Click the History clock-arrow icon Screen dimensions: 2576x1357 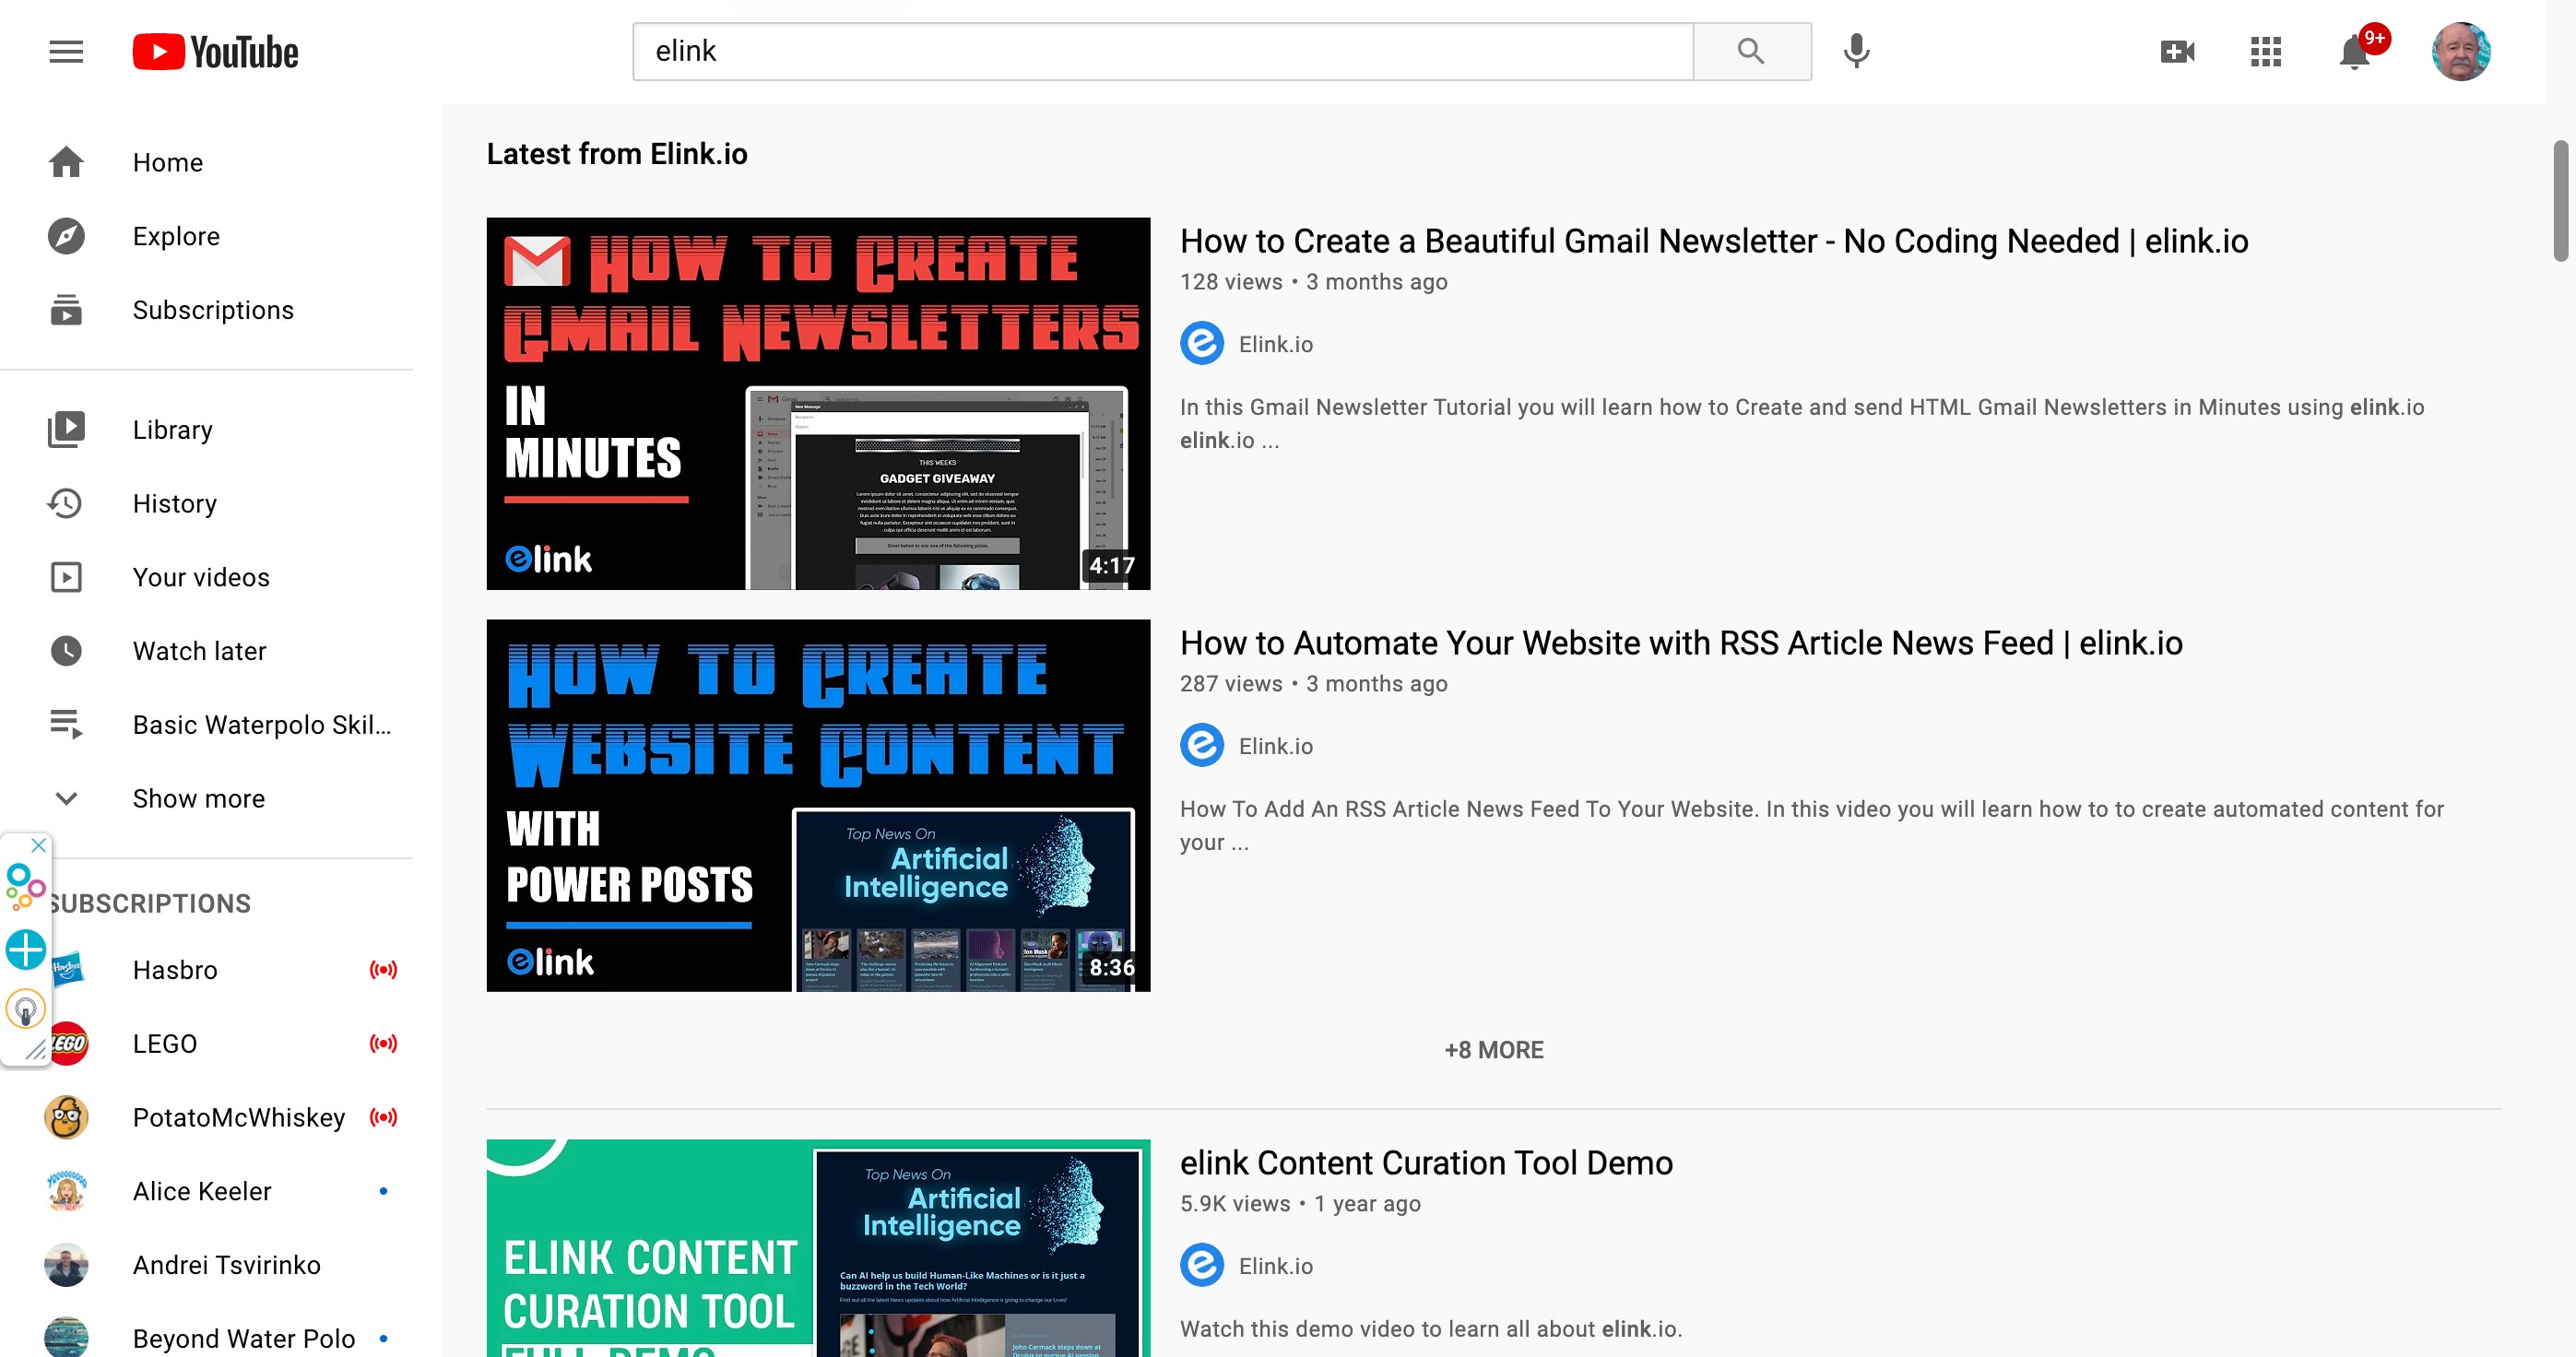click(x=66, y=503)
